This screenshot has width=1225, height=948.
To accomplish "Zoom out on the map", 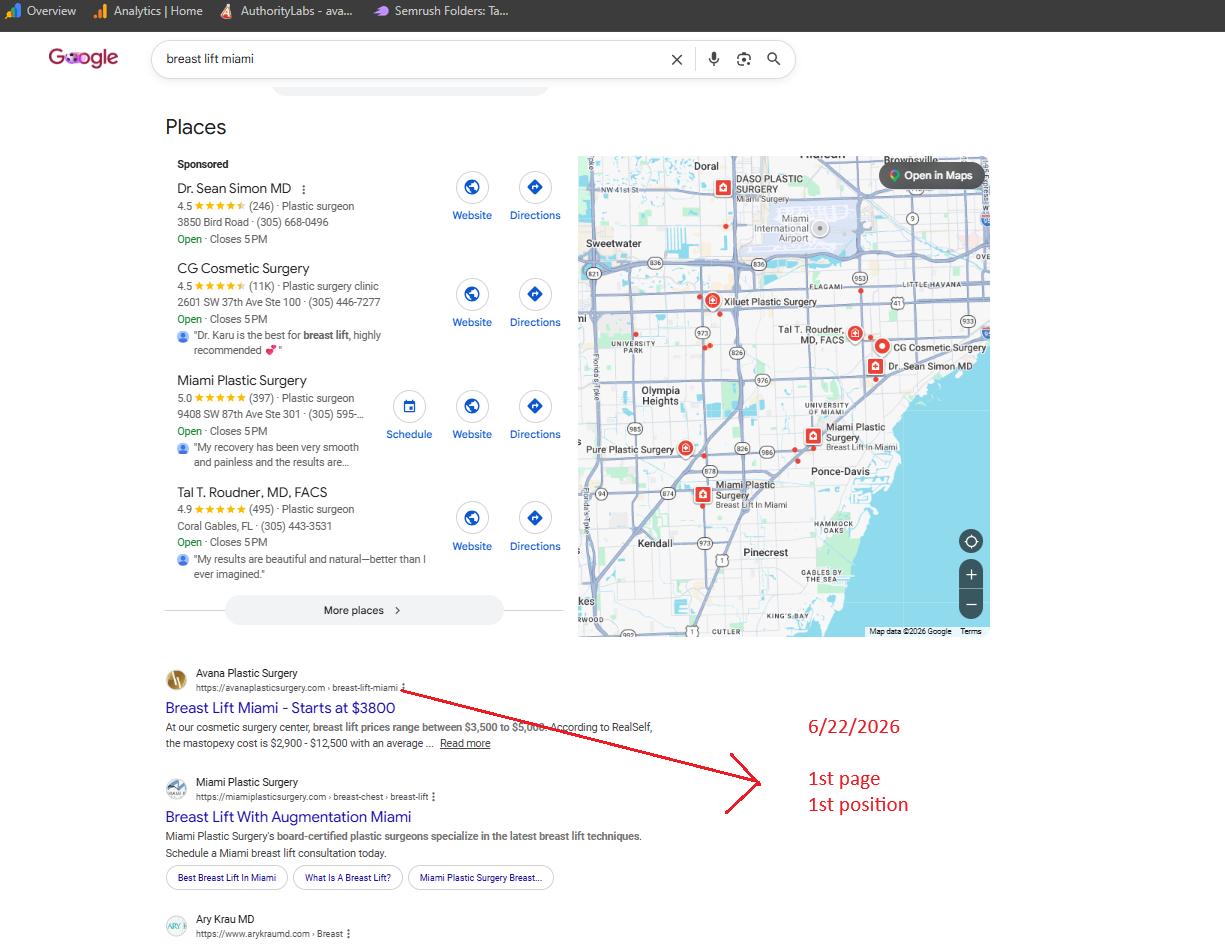I will [970, 605].
